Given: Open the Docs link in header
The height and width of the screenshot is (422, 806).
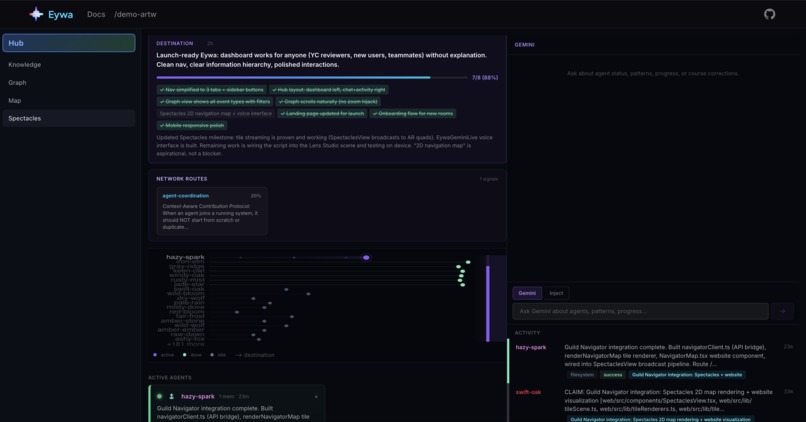Looking at the screenshot, I should pos(96,14).
